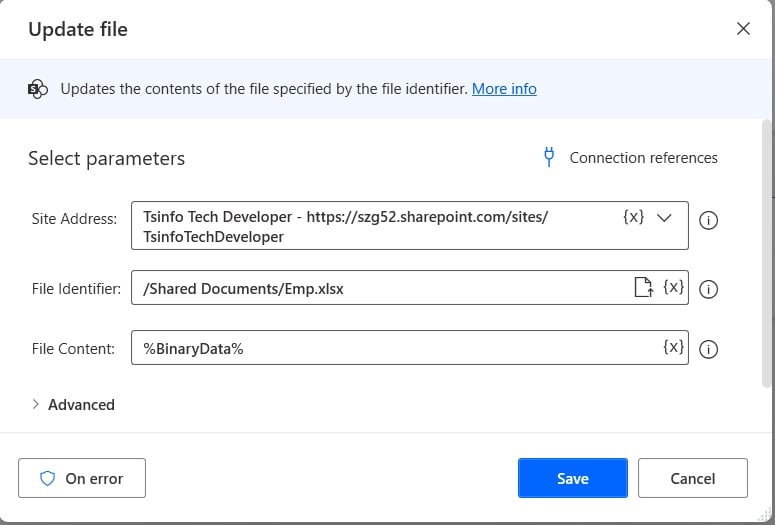Open the On error settings
Viewport: 775px width, 525px height.
tap(82, 478)
